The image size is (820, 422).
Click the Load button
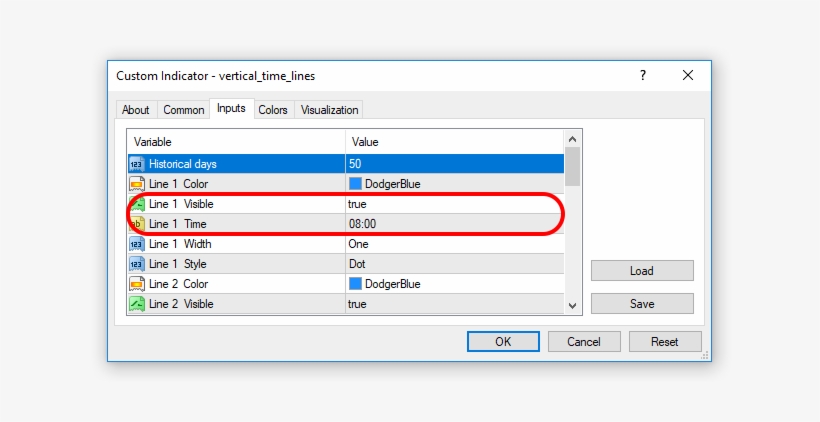(641, 271)
